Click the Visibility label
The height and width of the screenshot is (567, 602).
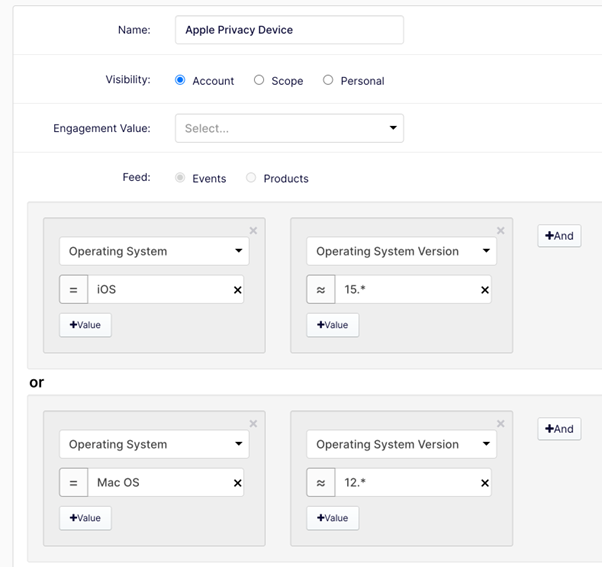[x=128, y=79]
